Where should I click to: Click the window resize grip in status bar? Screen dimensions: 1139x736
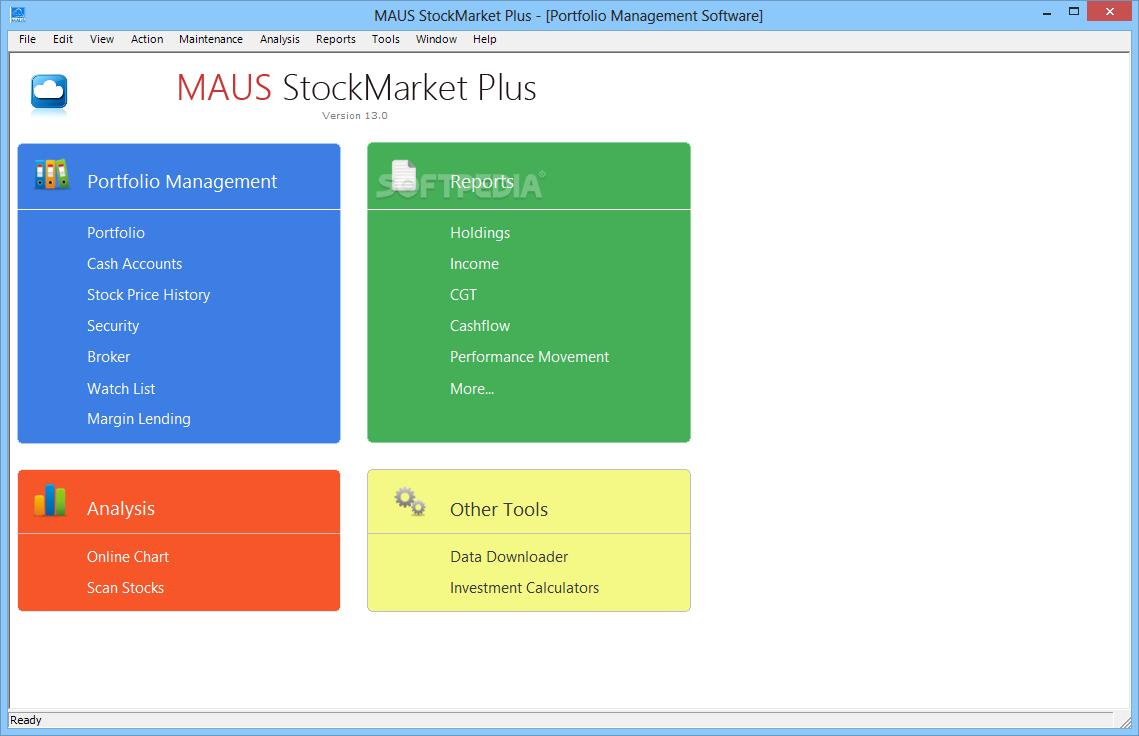pos(1125,721)
